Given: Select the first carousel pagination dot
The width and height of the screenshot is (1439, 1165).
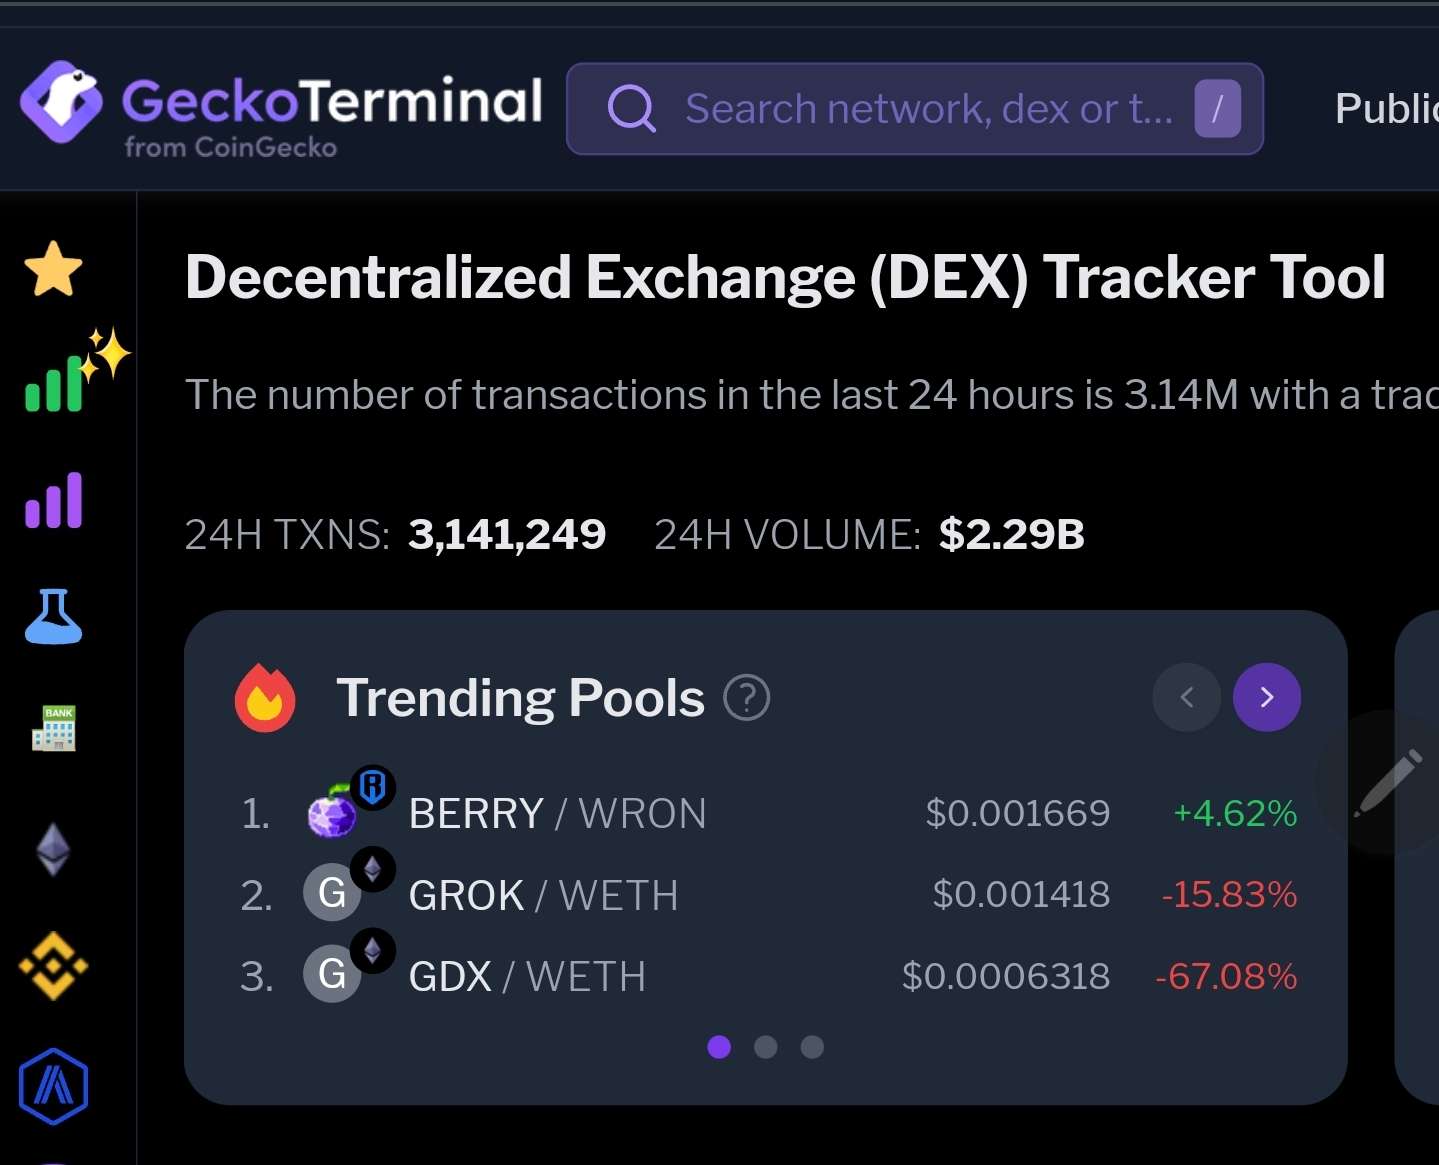Looking at the screenshot, I should [719, 1047].
